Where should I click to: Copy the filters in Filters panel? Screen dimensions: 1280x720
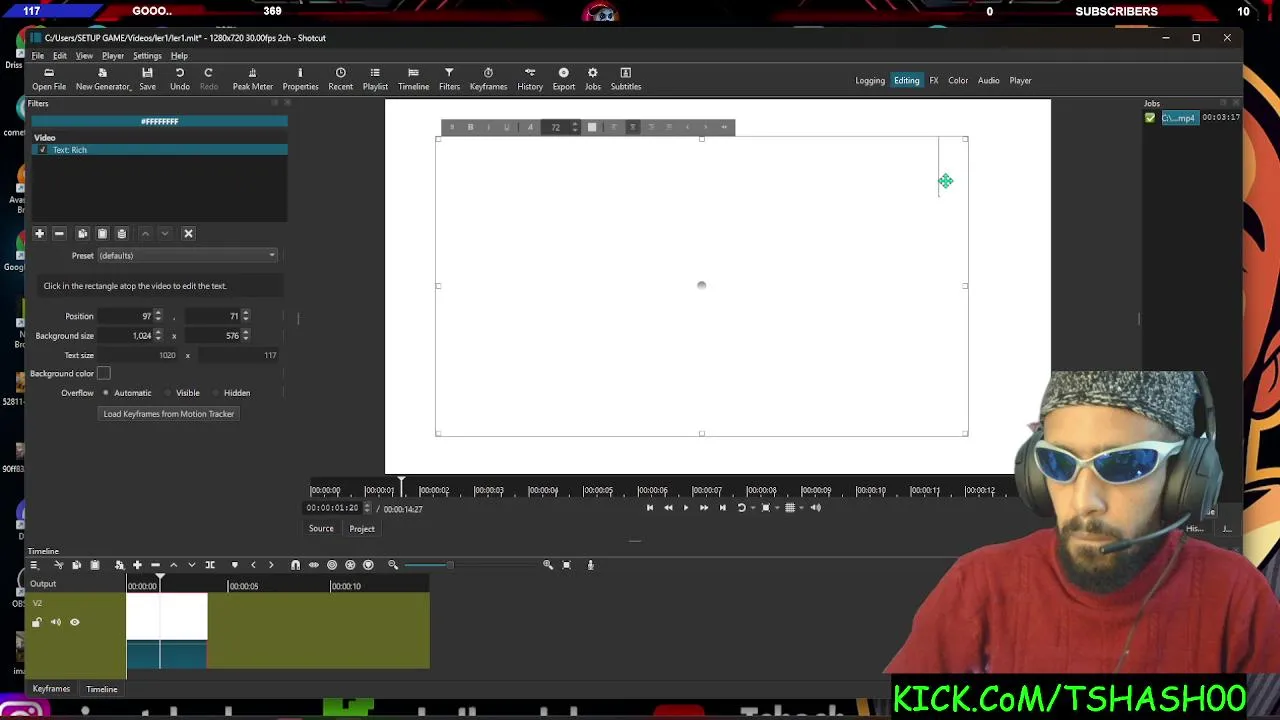pyautogui.click(x=83, y=233)
